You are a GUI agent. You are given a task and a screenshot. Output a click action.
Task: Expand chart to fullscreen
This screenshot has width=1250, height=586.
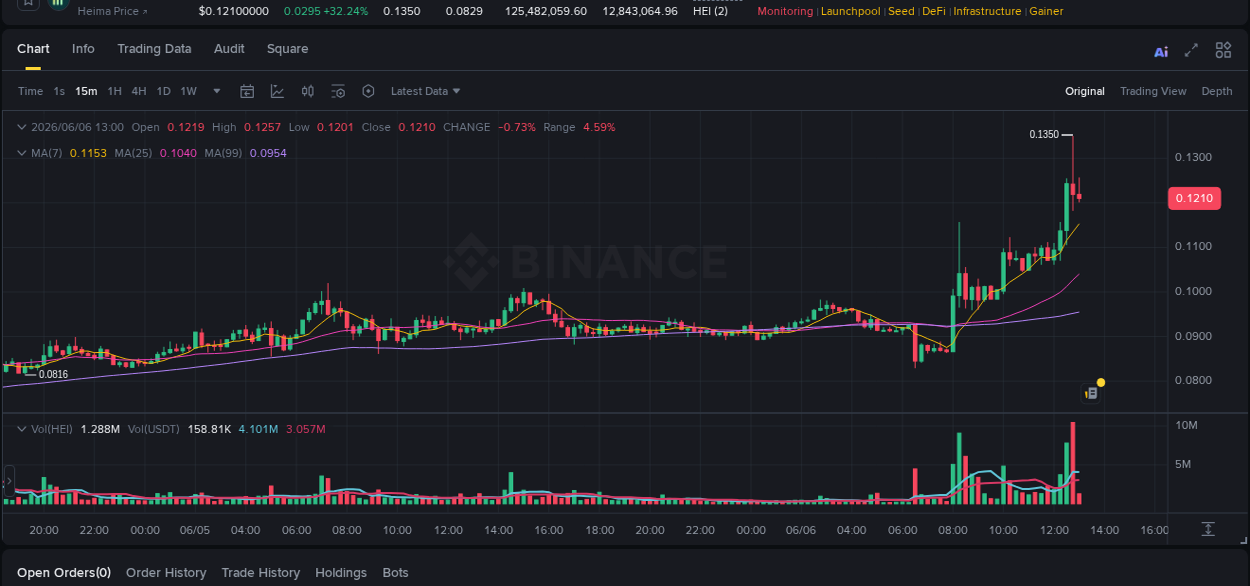coord(1191,50)
